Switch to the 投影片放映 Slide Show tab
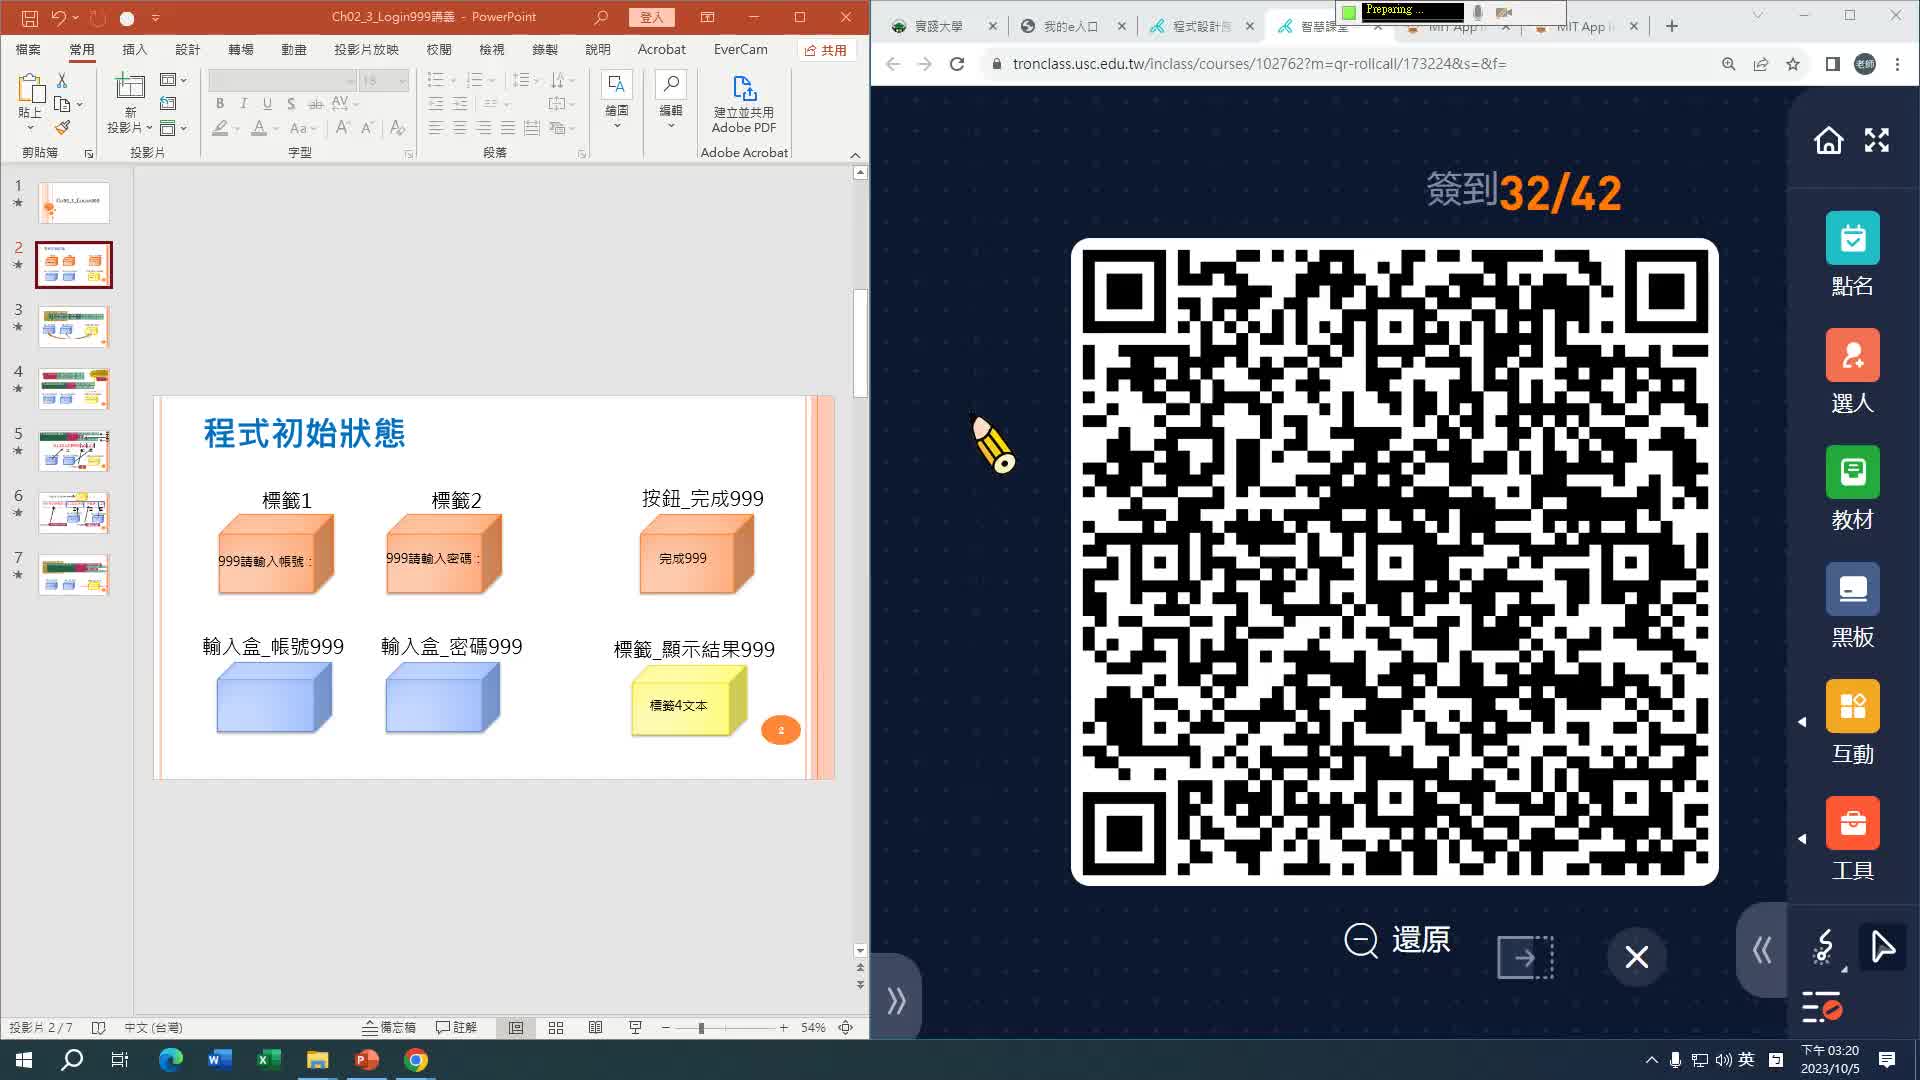 pyautogui.click(x=366, y=49)
